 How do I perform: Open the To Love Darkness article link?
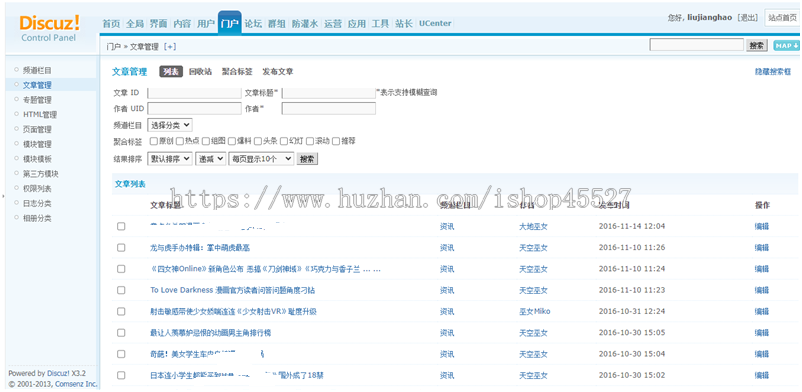232,290
